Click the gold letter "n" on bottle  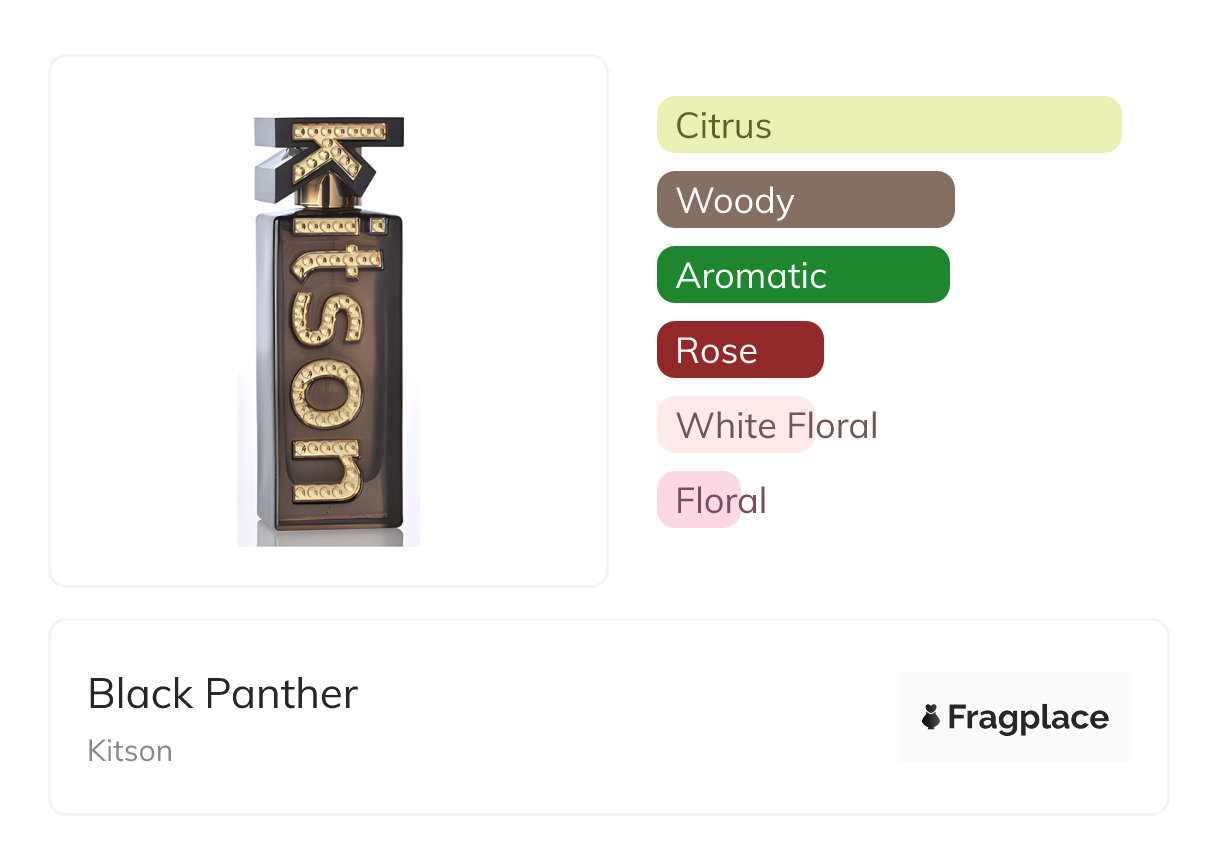pos(326,473)
